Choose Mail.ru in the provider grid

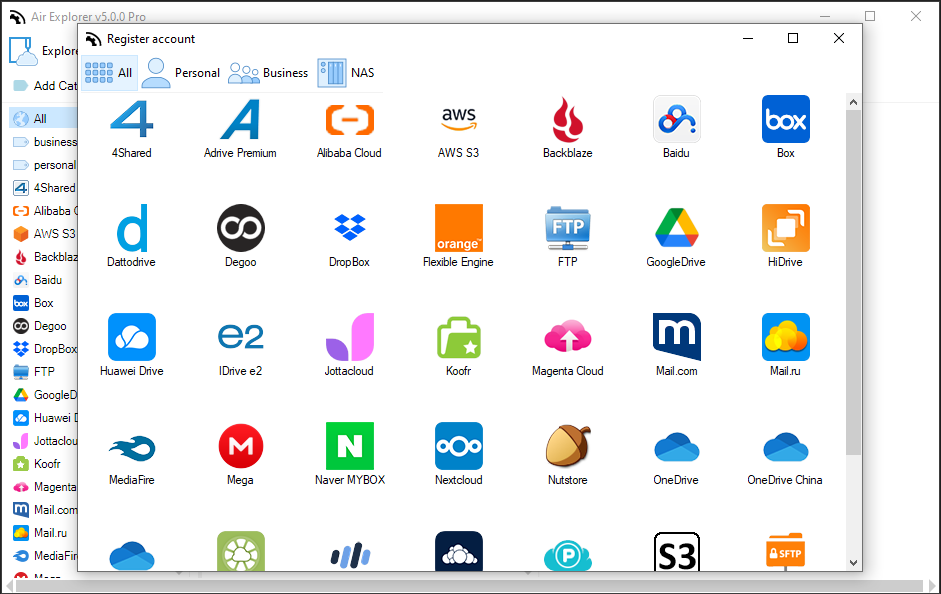786,337
